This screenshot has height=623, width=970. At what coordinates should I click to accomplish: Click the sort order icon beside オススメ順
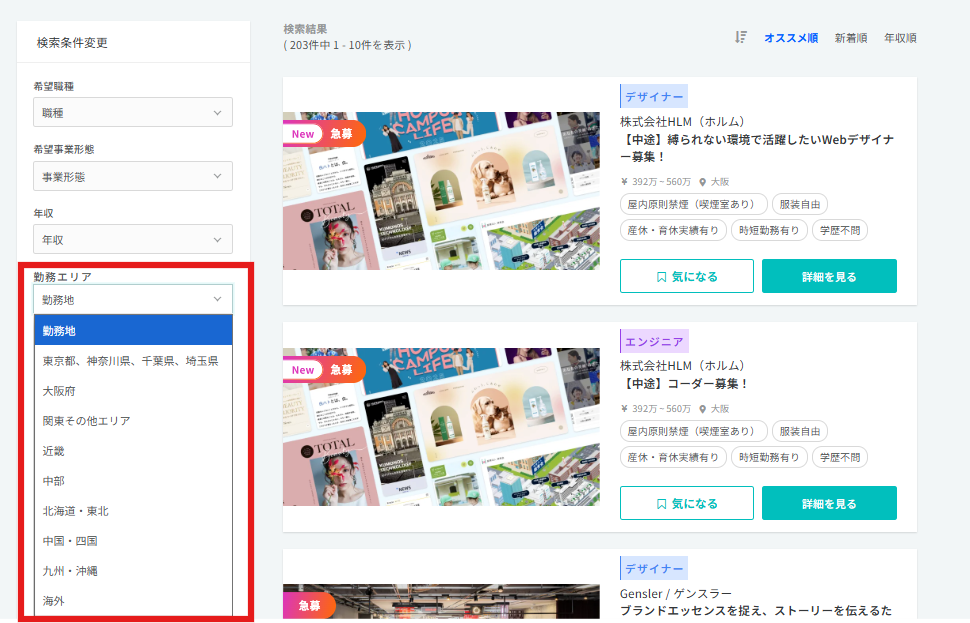740,37
